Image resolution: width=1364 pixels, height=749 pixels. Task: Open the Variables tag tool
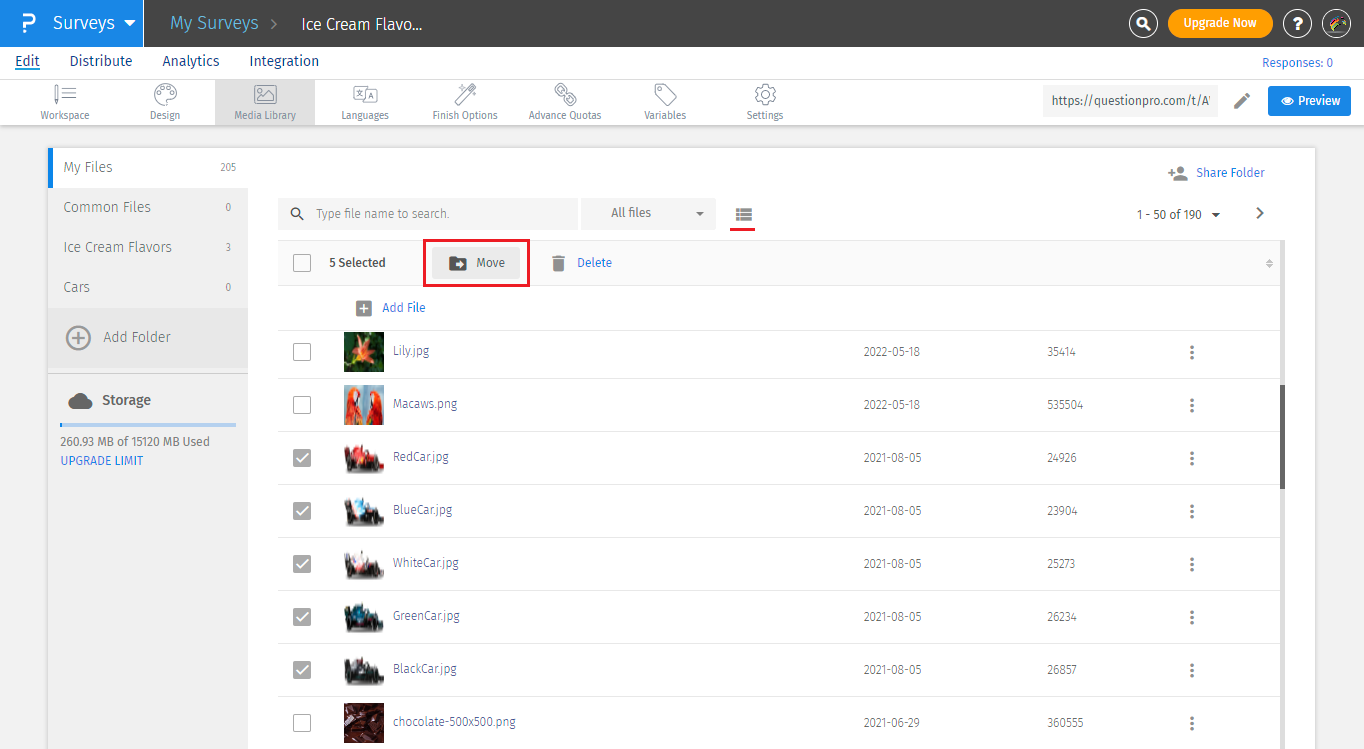point(665,102)
